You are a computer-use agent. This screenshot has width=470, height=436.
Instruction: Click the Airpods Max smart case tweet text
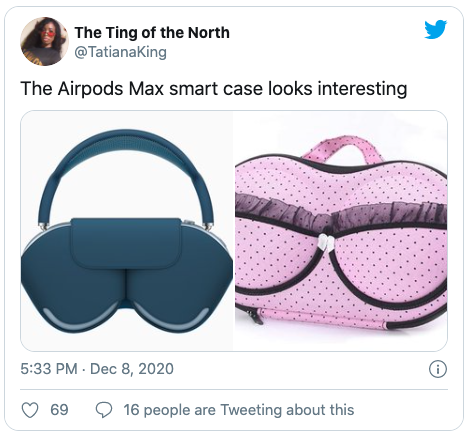tap(214, 89)
